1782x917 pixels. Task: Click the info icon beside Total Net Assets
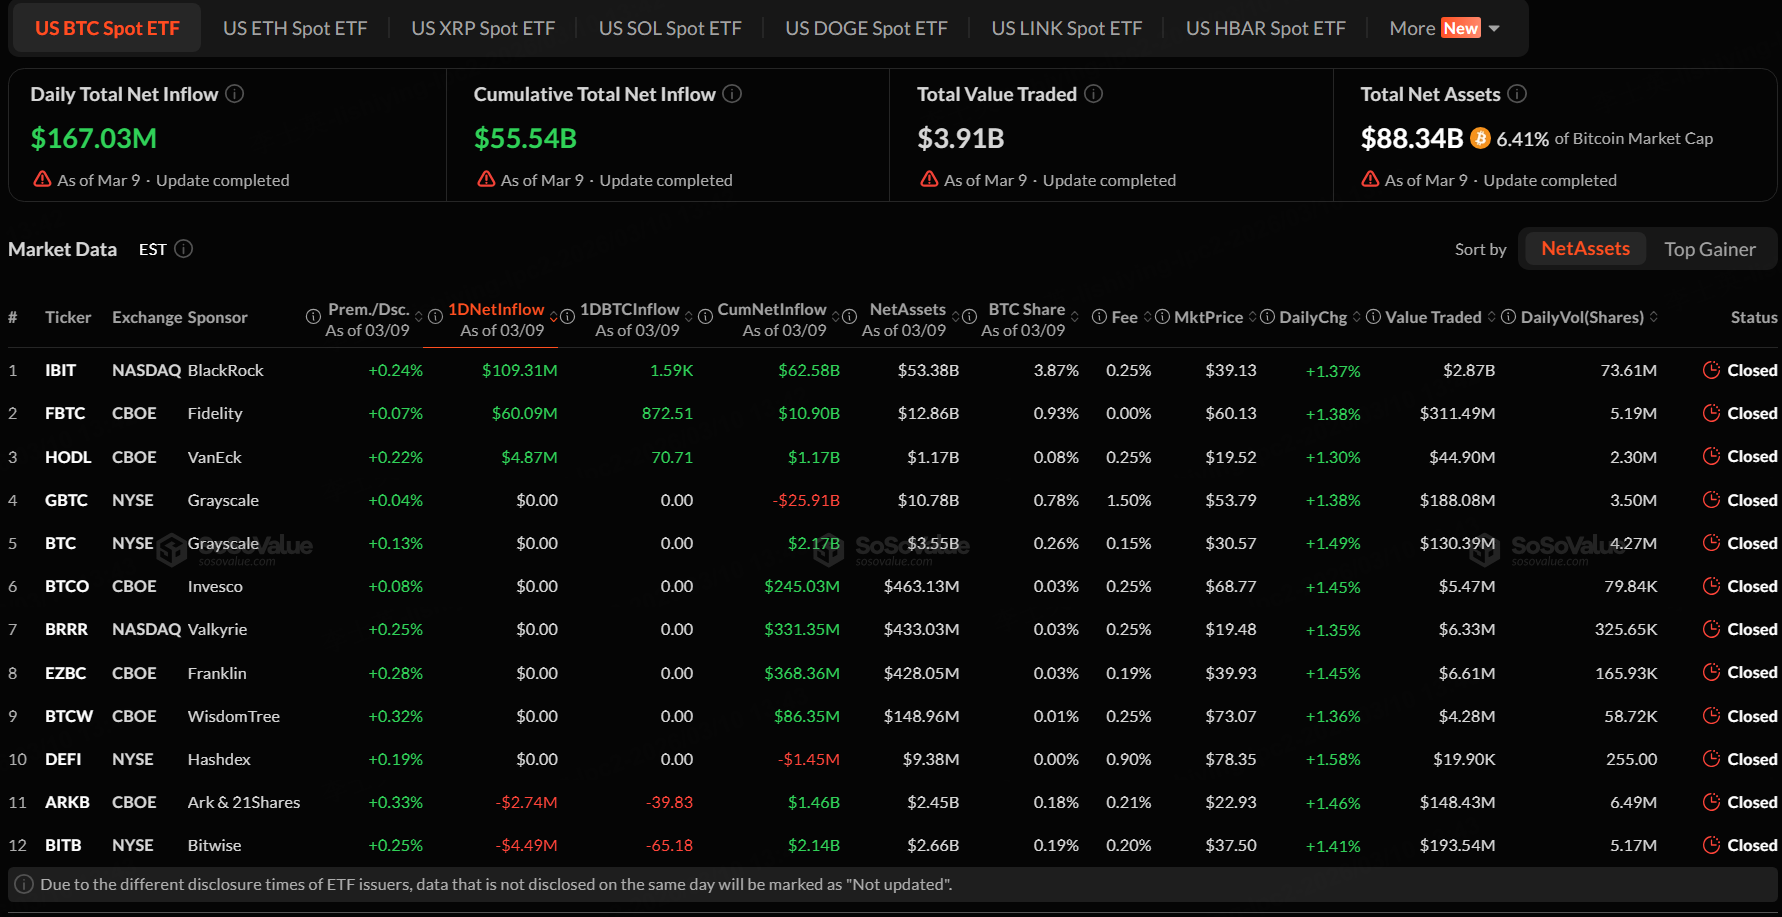(x=1517, y=94)
